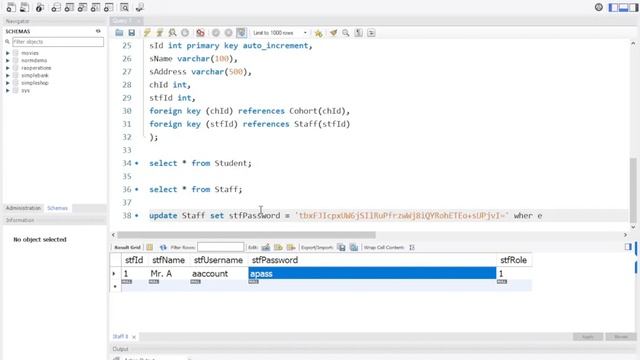Viewport: 640px width, 360px height.
Task: Click the Filter objects search field
Action: coord(58,42)
